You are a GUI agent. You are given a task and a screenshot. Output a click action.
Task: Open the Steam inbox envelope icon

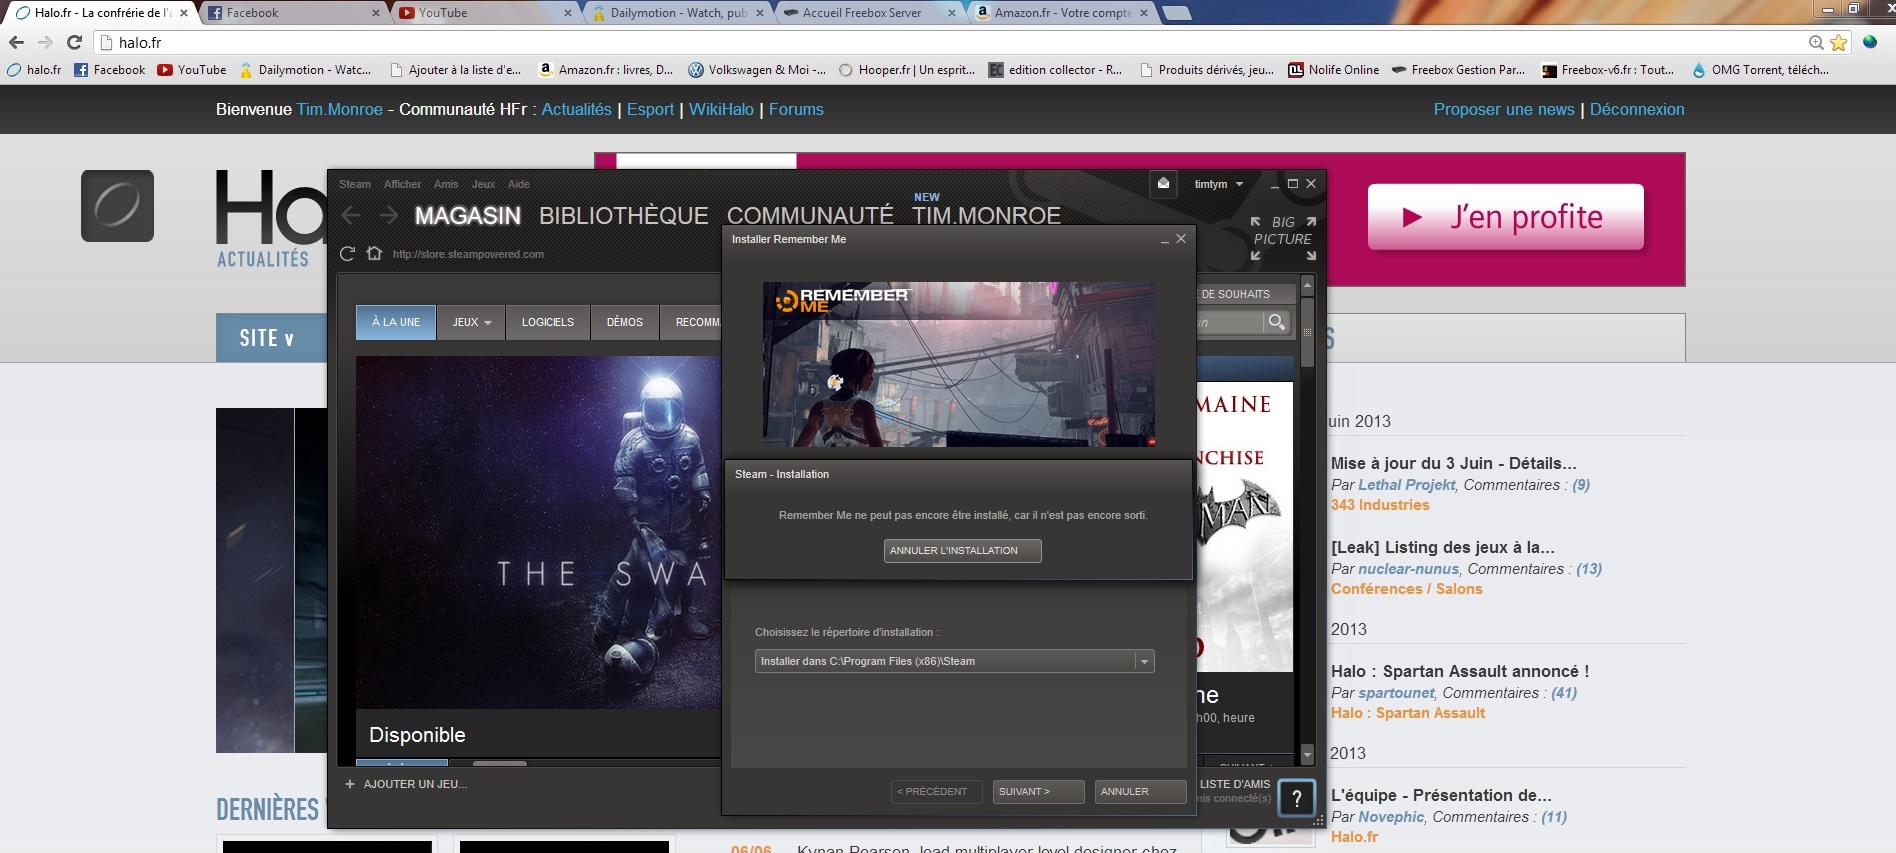pyautogui.click(x=1163, y=184)
